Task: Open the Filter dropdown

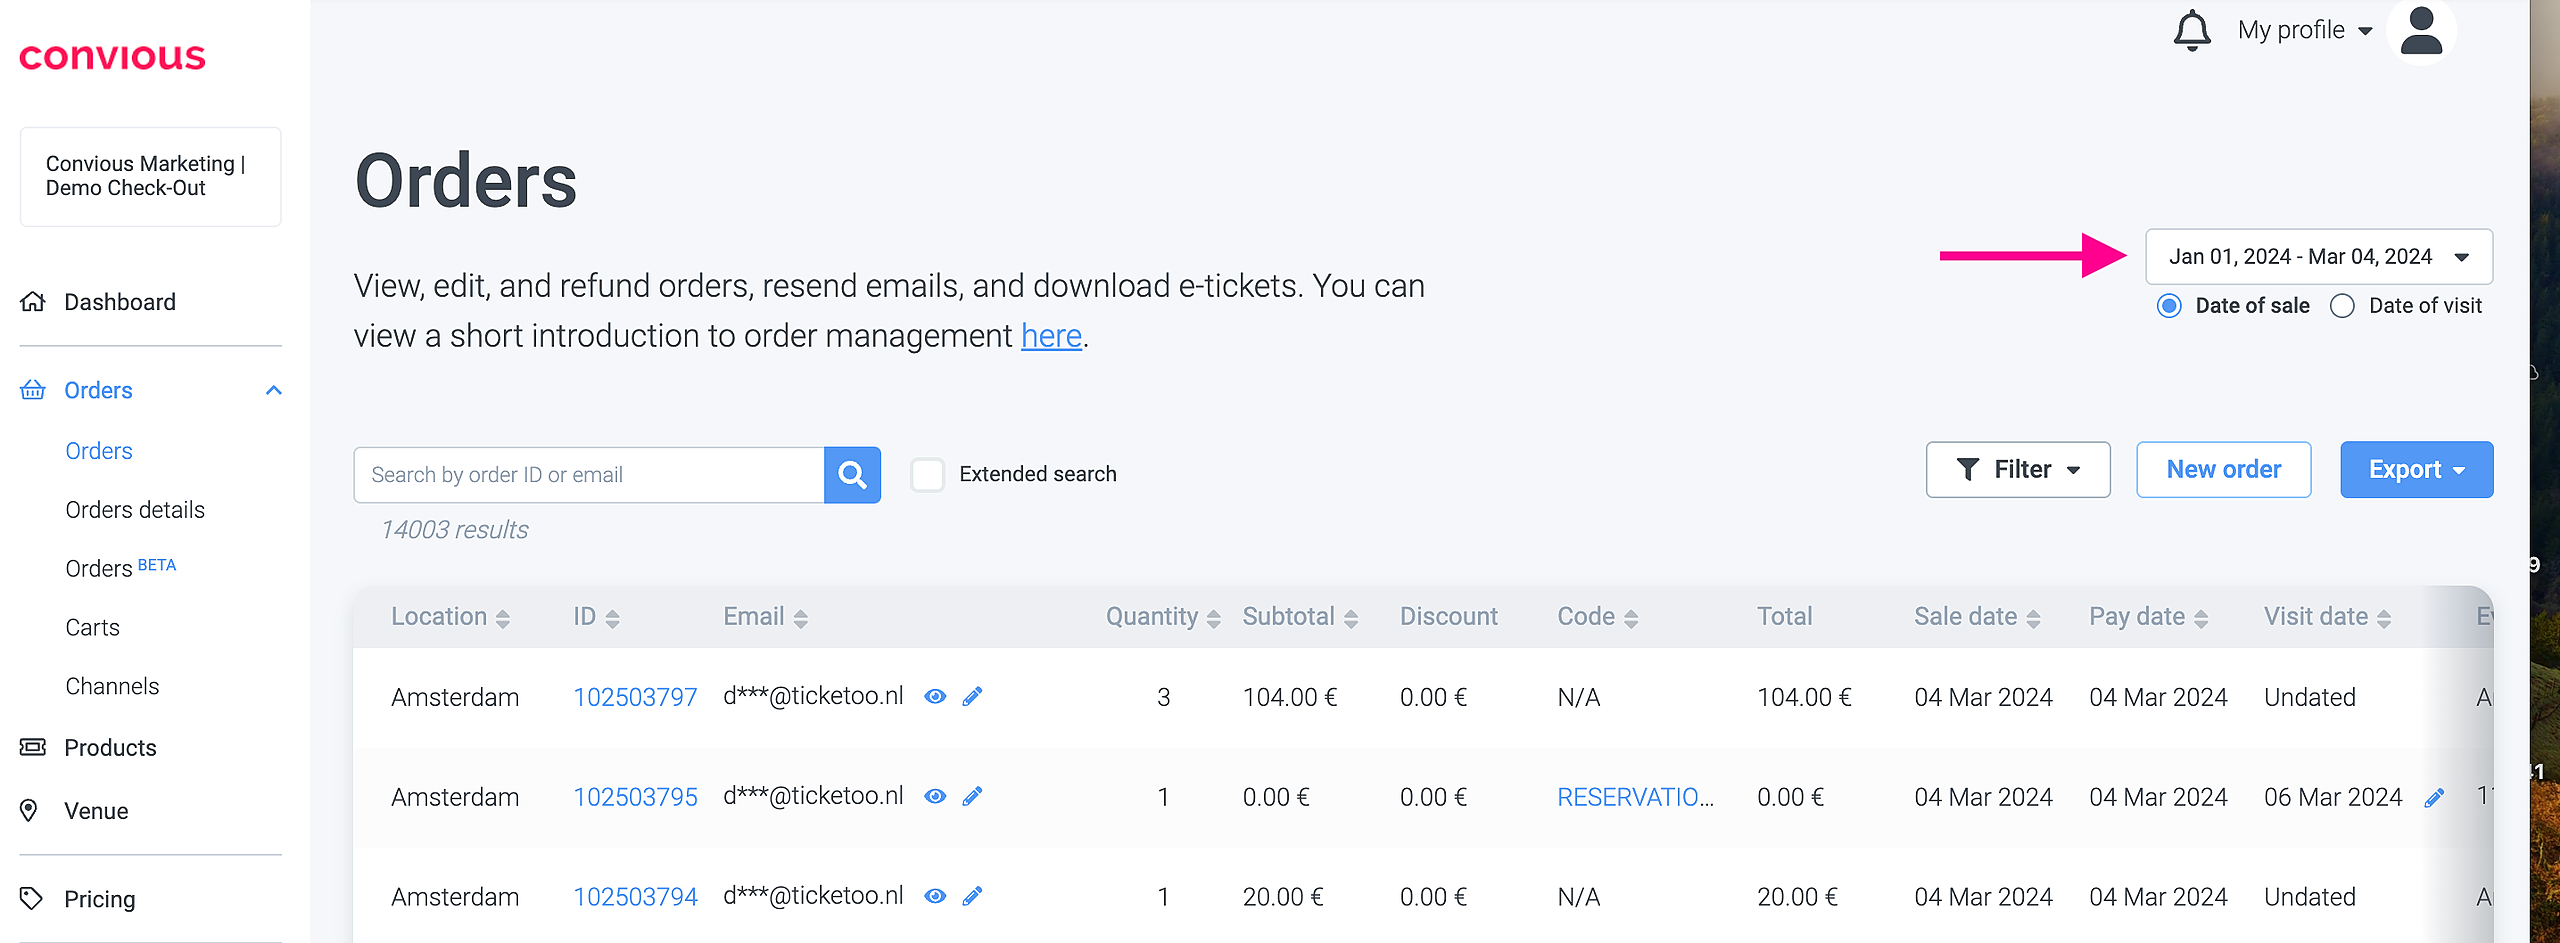Action: click(x=2017, y=470)
